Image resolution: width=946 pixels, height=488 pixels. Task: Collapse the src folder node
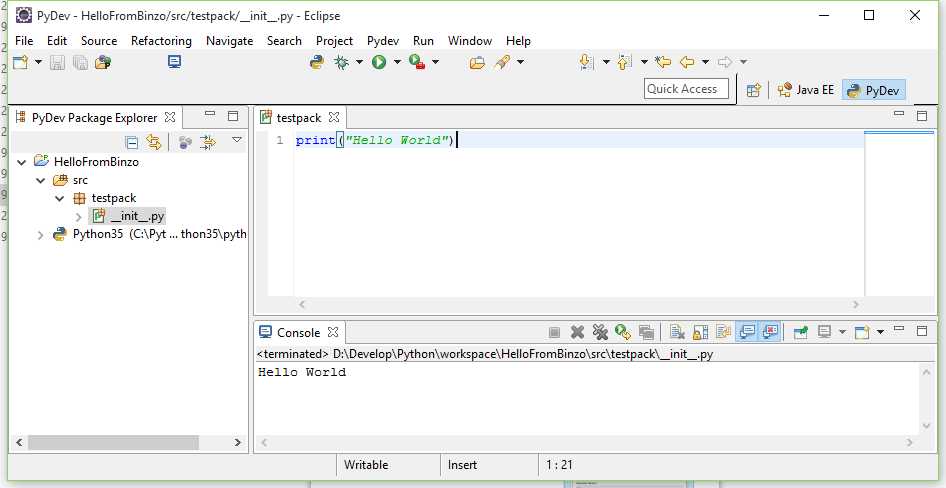tap(40, 180)
